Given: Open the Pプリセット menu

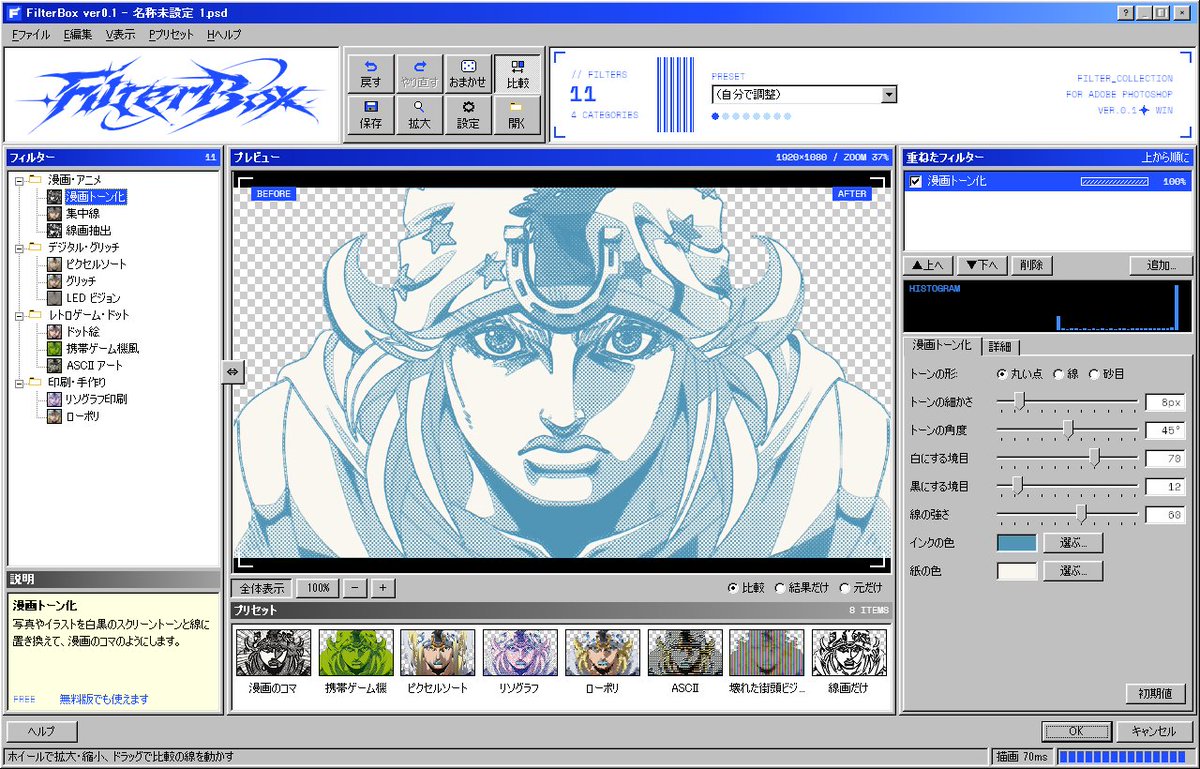Looking at the screenshot, I should click(171, 34).
